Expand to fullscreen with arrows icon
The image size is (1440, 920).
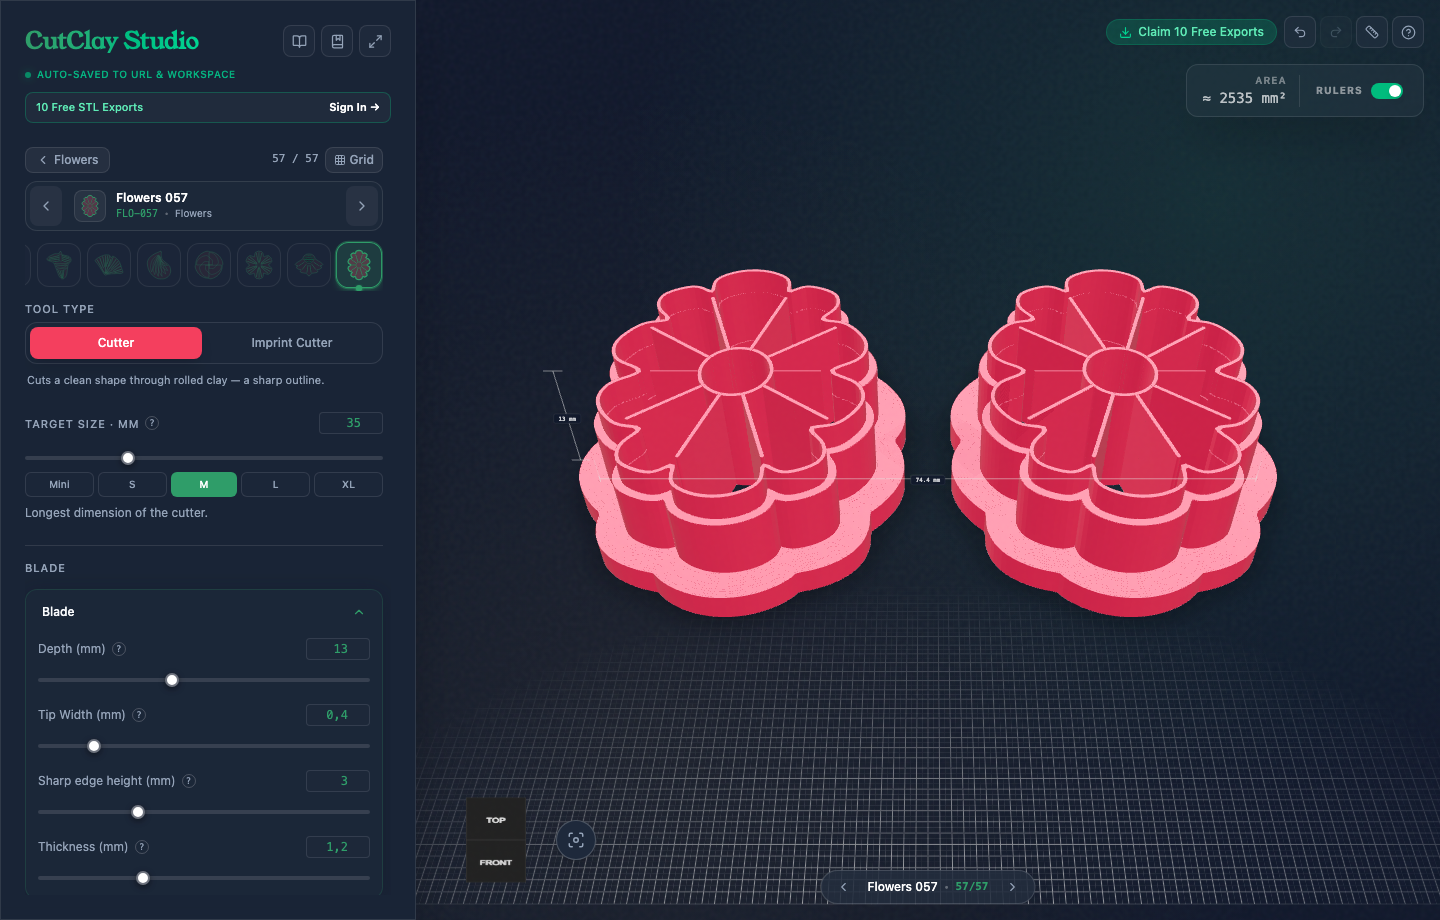pyautogui.click(x=375, y=41)
